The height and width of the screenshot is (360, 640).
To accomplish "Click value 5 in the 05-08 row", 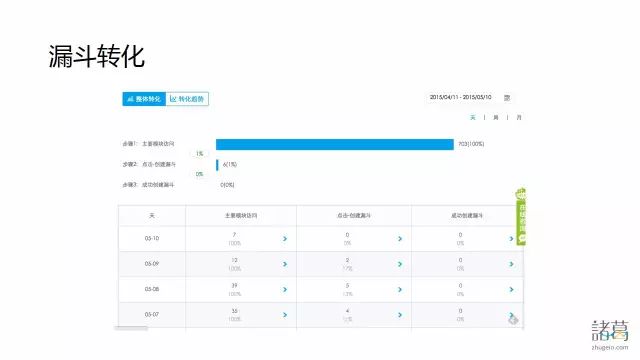I will tap(347, 285).
